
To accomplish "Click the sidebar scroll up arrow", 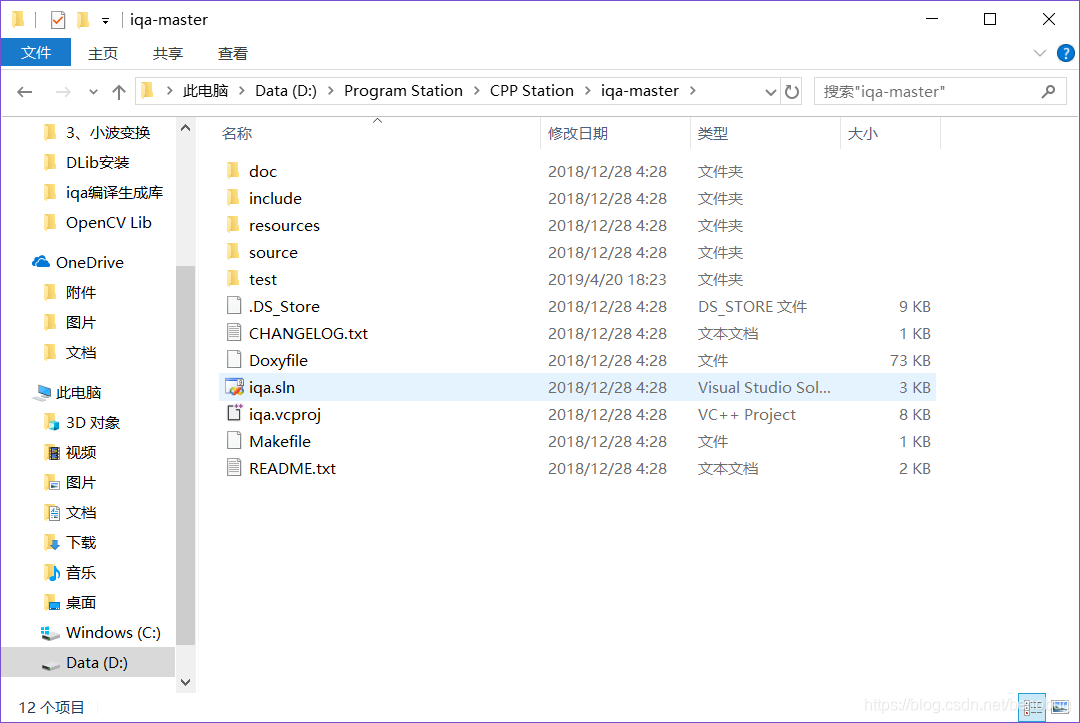I will tap(185, 128).
